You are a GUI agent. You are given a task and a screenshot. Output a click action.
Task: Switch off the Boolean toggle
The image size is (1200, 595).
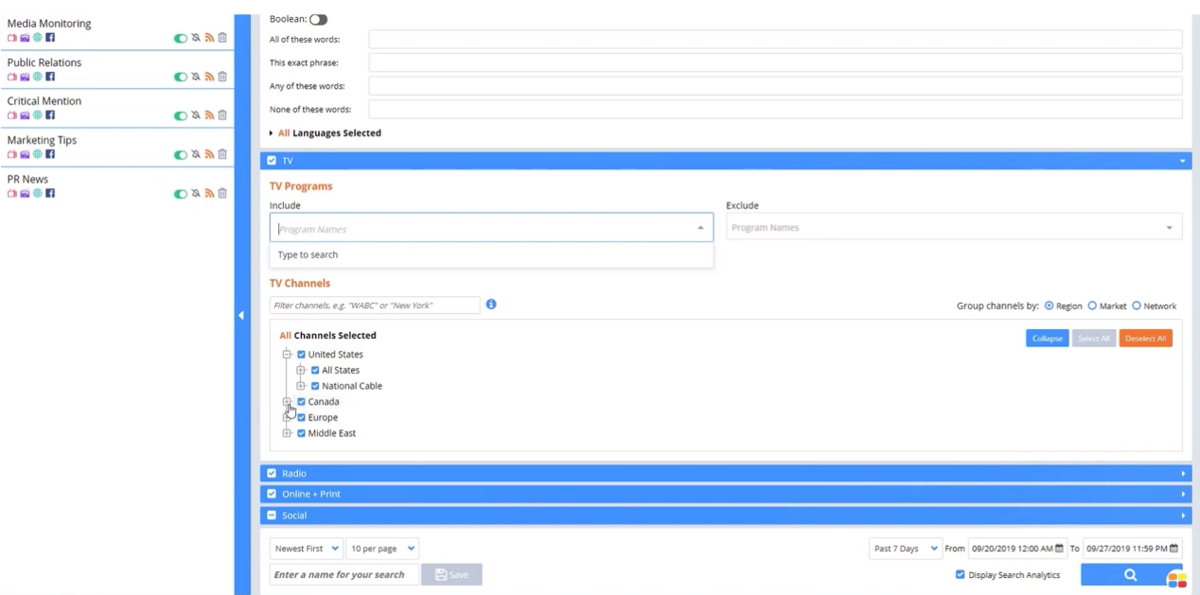[318, 19]
